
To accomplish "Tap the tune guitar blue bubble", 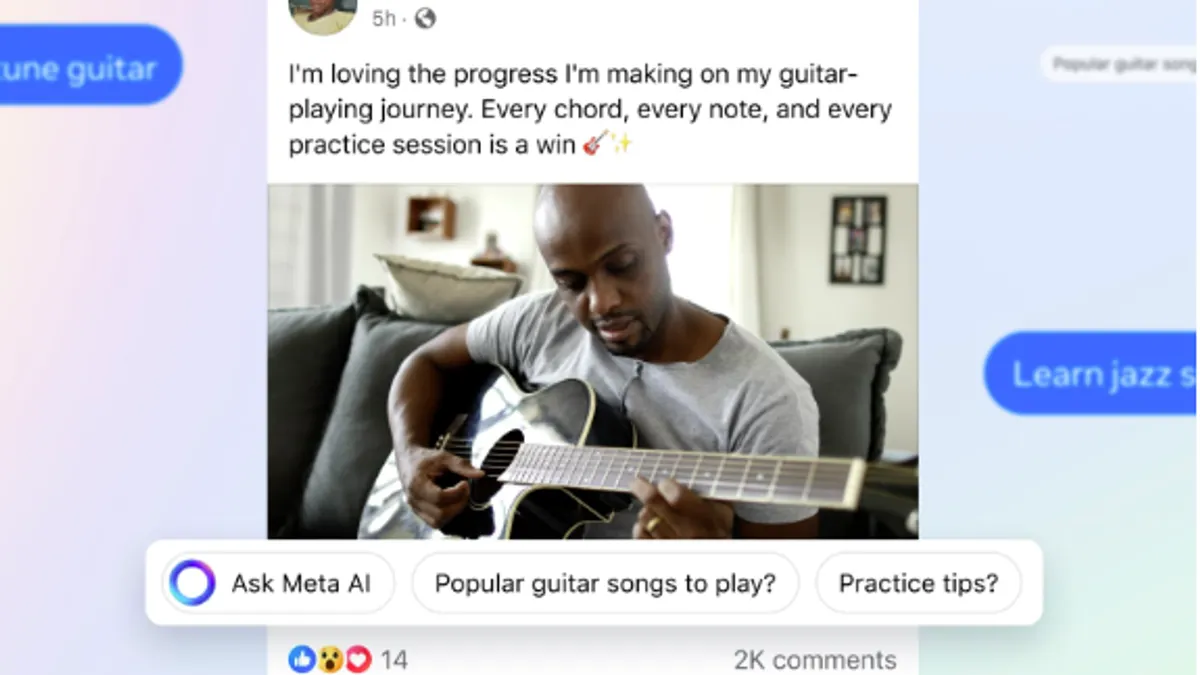I will tap(88, 66).
